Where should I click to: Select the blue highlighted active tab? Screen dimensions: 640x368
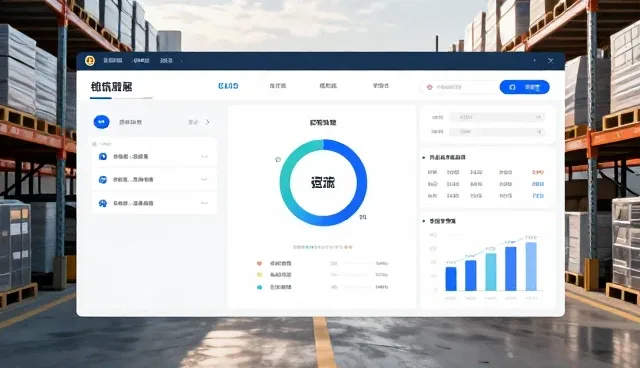pyautogui.click(x=228, y=86)
